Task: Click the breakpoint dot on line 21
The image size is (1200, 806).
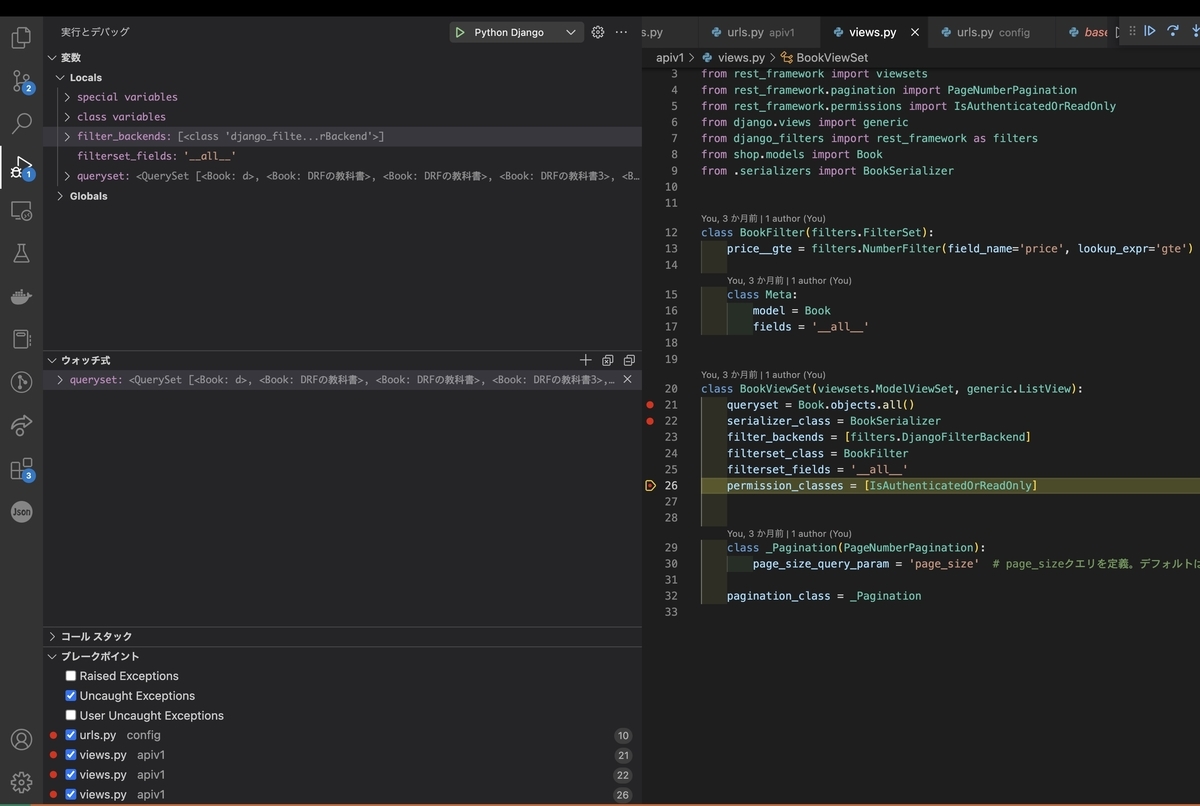Action: click(x=650, y=405)
